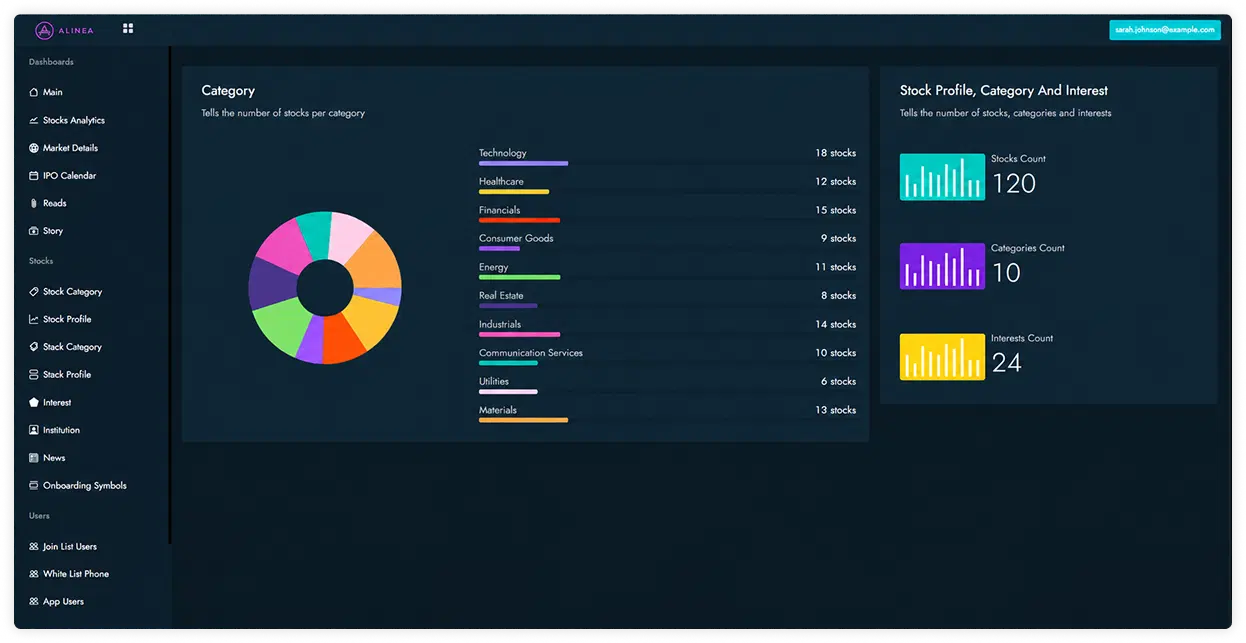Select the orange segment of donut chart
This screenshot has height=643, width=1246.
click(x=374, y=263)
